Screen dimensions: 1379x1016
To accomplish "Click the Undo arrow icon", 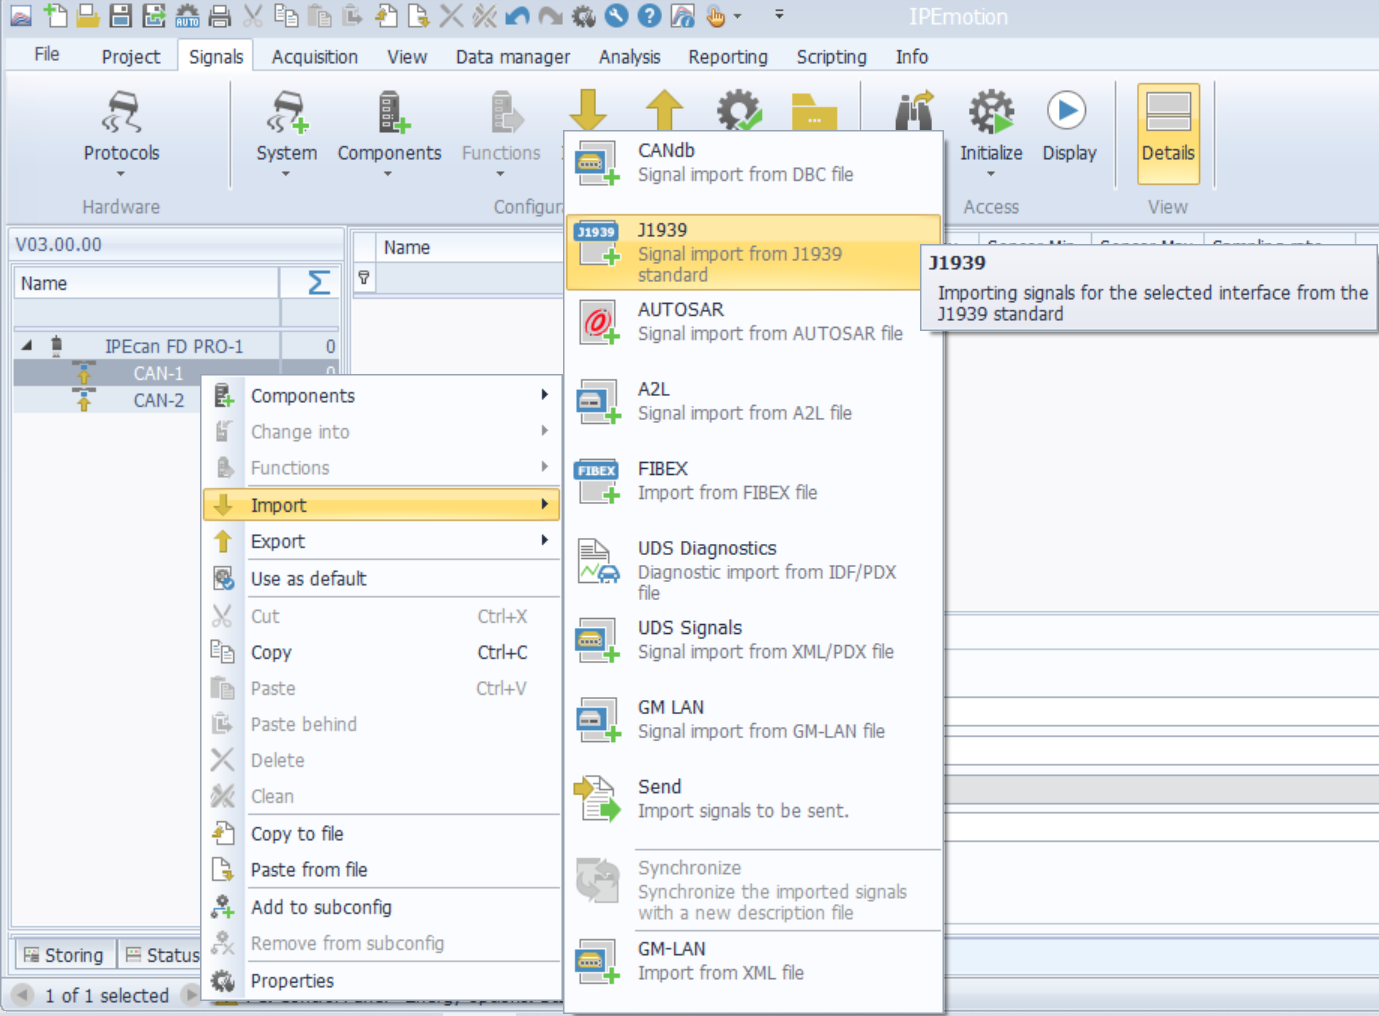I will click(x=517, y=16).
